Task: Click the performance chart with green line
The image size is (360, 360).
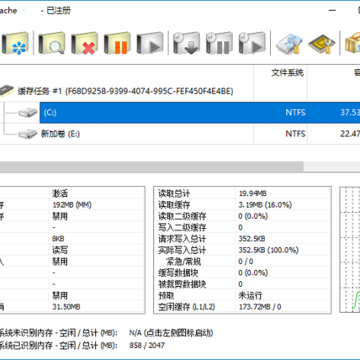Action: click(x=350, y=250)
